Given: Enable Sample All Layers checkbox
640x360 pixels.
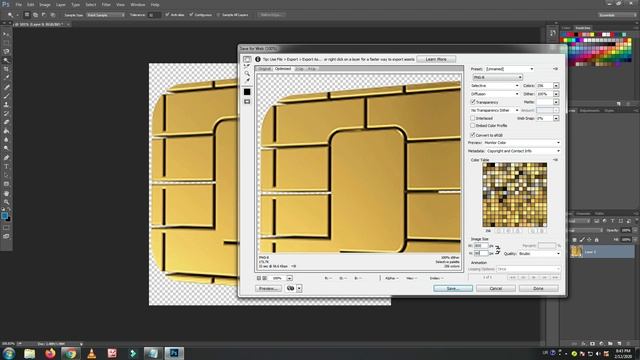Looking at the screenshot, I should click(x=218, y=15).
